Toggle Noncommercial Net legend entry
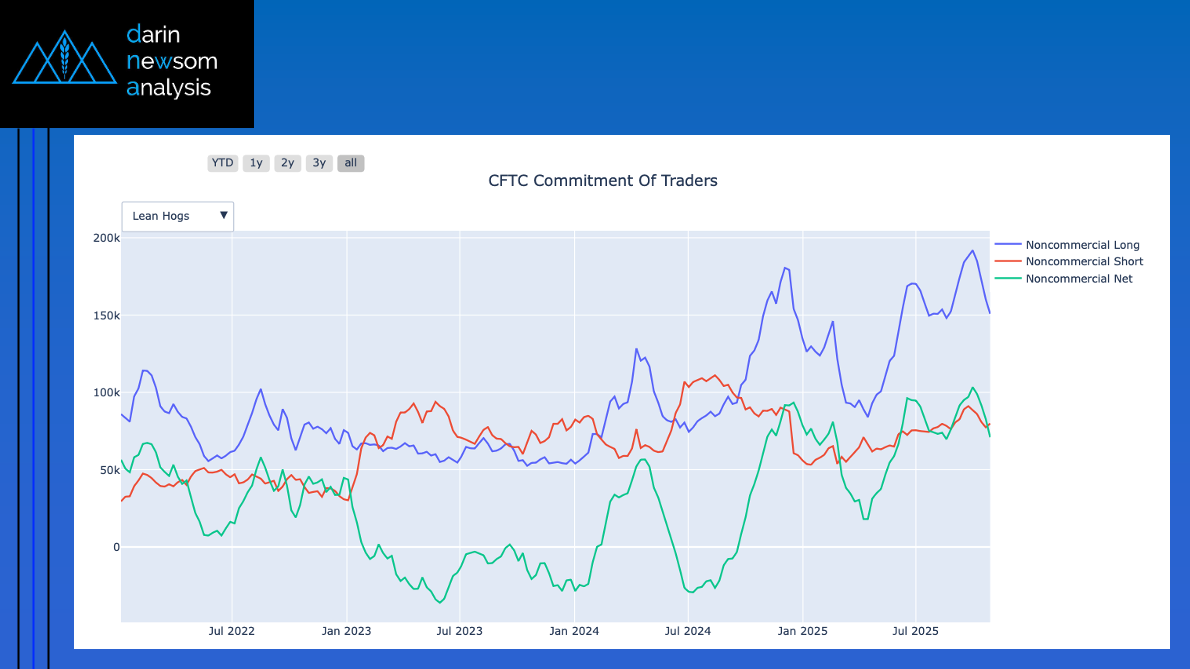 tap(1079, 279)
